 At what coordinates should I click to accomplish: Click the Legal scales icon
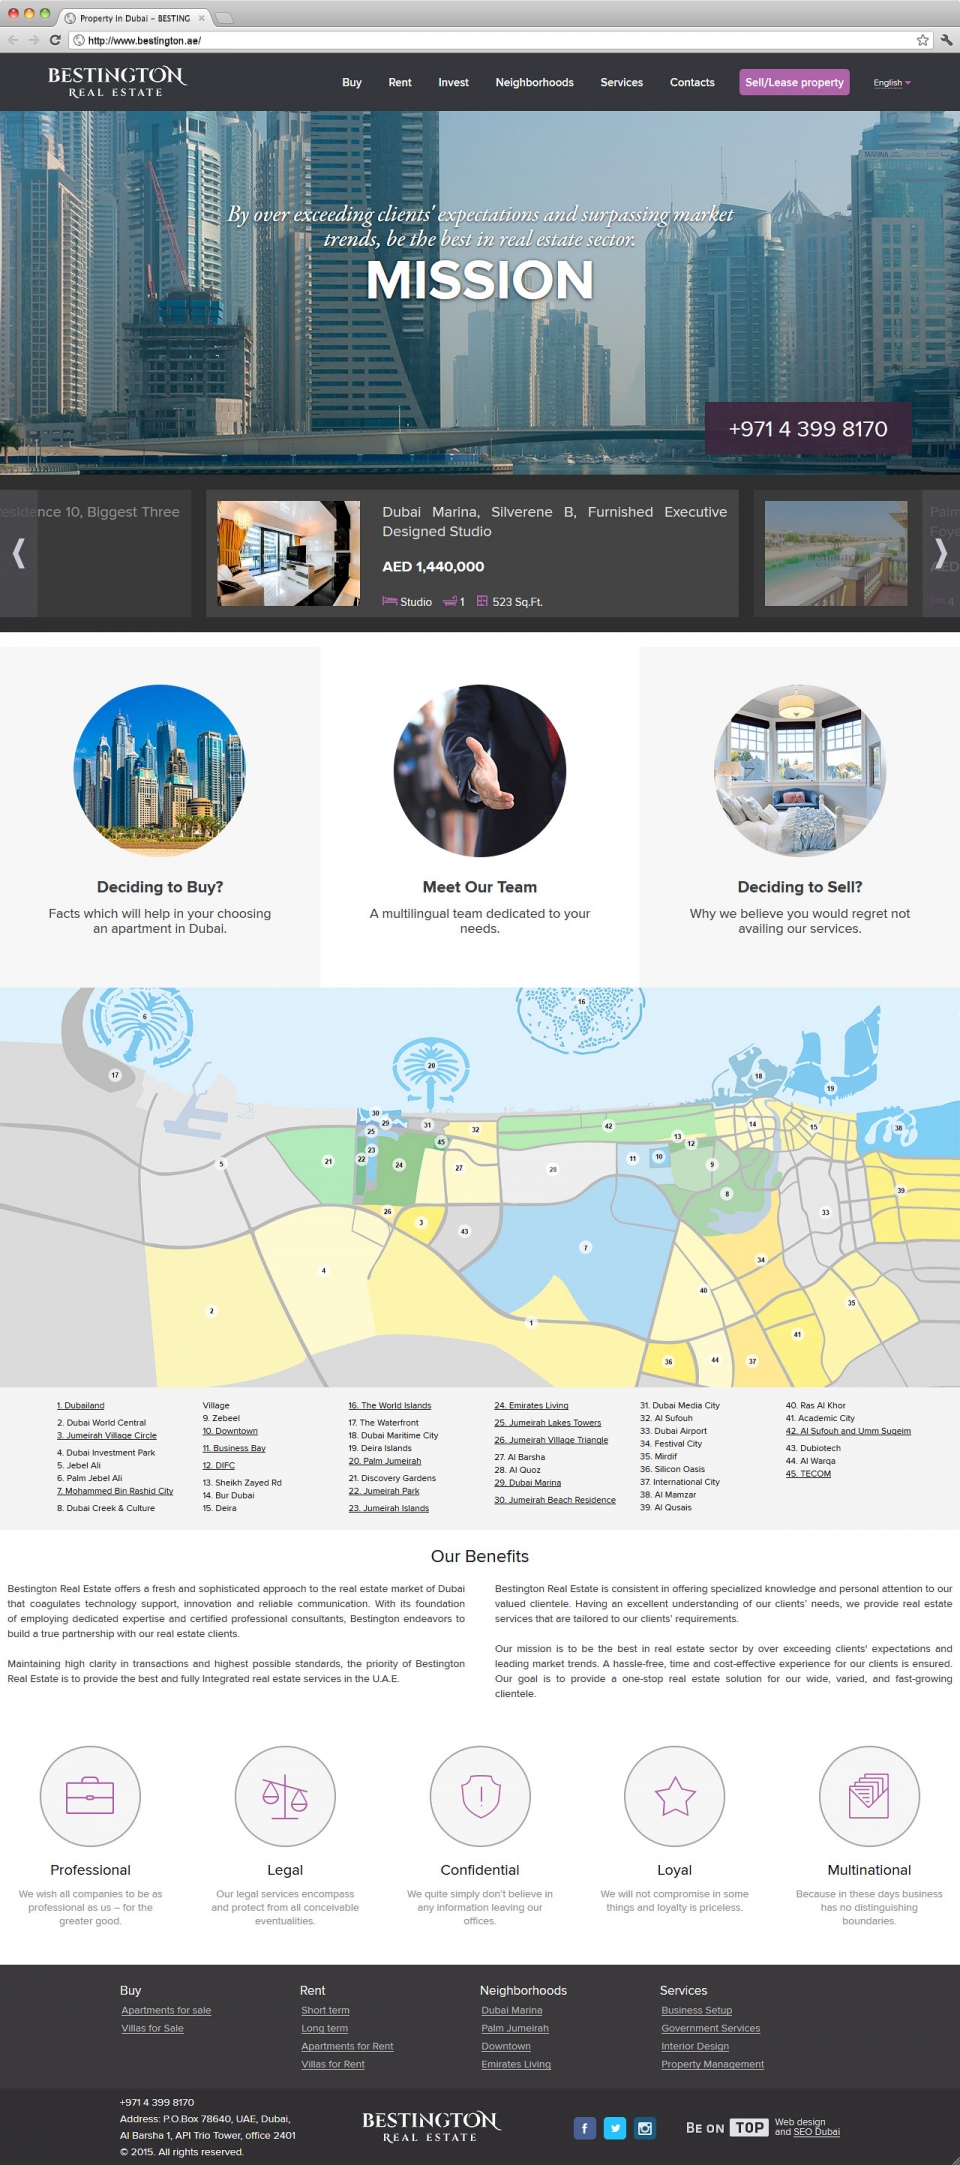285,1796
